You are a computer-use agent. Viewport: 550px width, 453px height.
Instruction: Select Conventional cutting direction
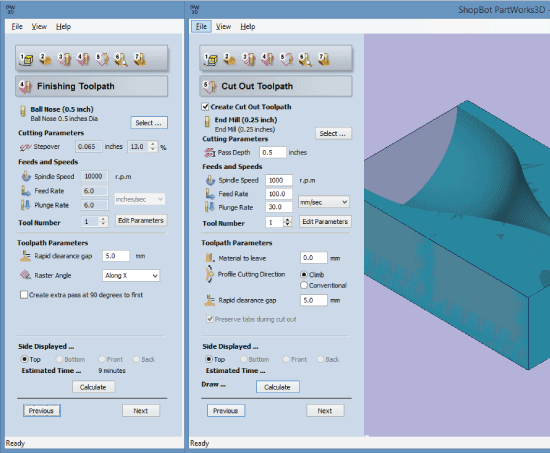304,285
